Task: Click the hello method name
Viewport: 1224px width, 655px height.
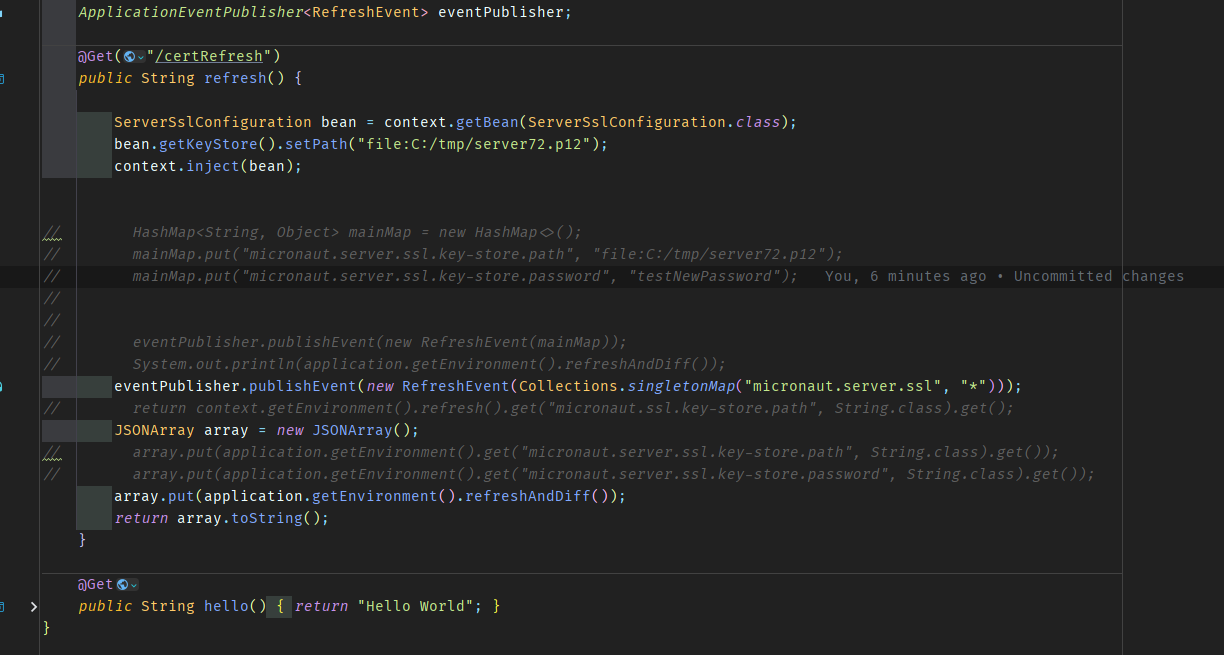Action: (x=226, y=606)
